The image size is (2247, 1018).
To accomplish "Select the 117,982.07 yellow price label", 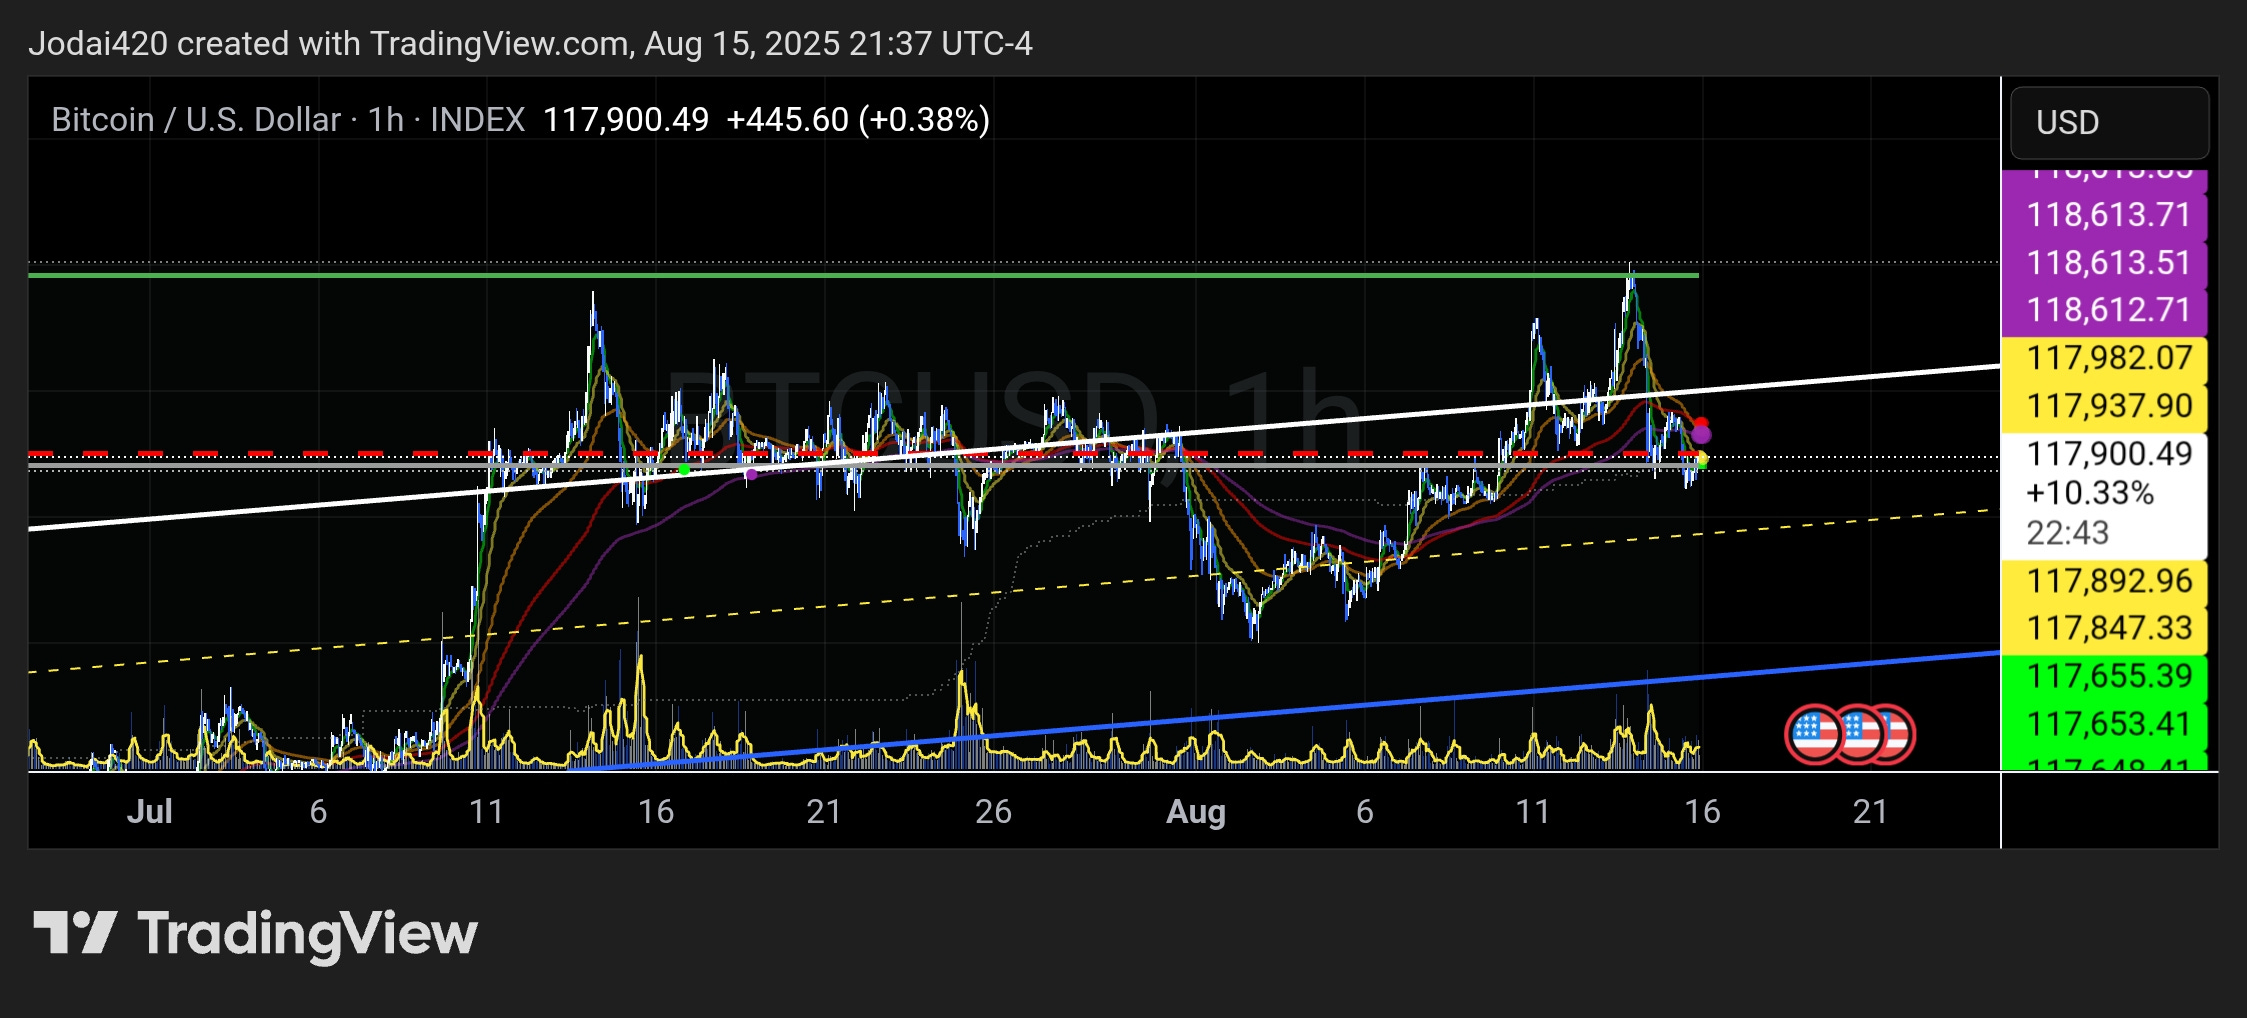I will pyautogui.click(x=2105, y=358).
